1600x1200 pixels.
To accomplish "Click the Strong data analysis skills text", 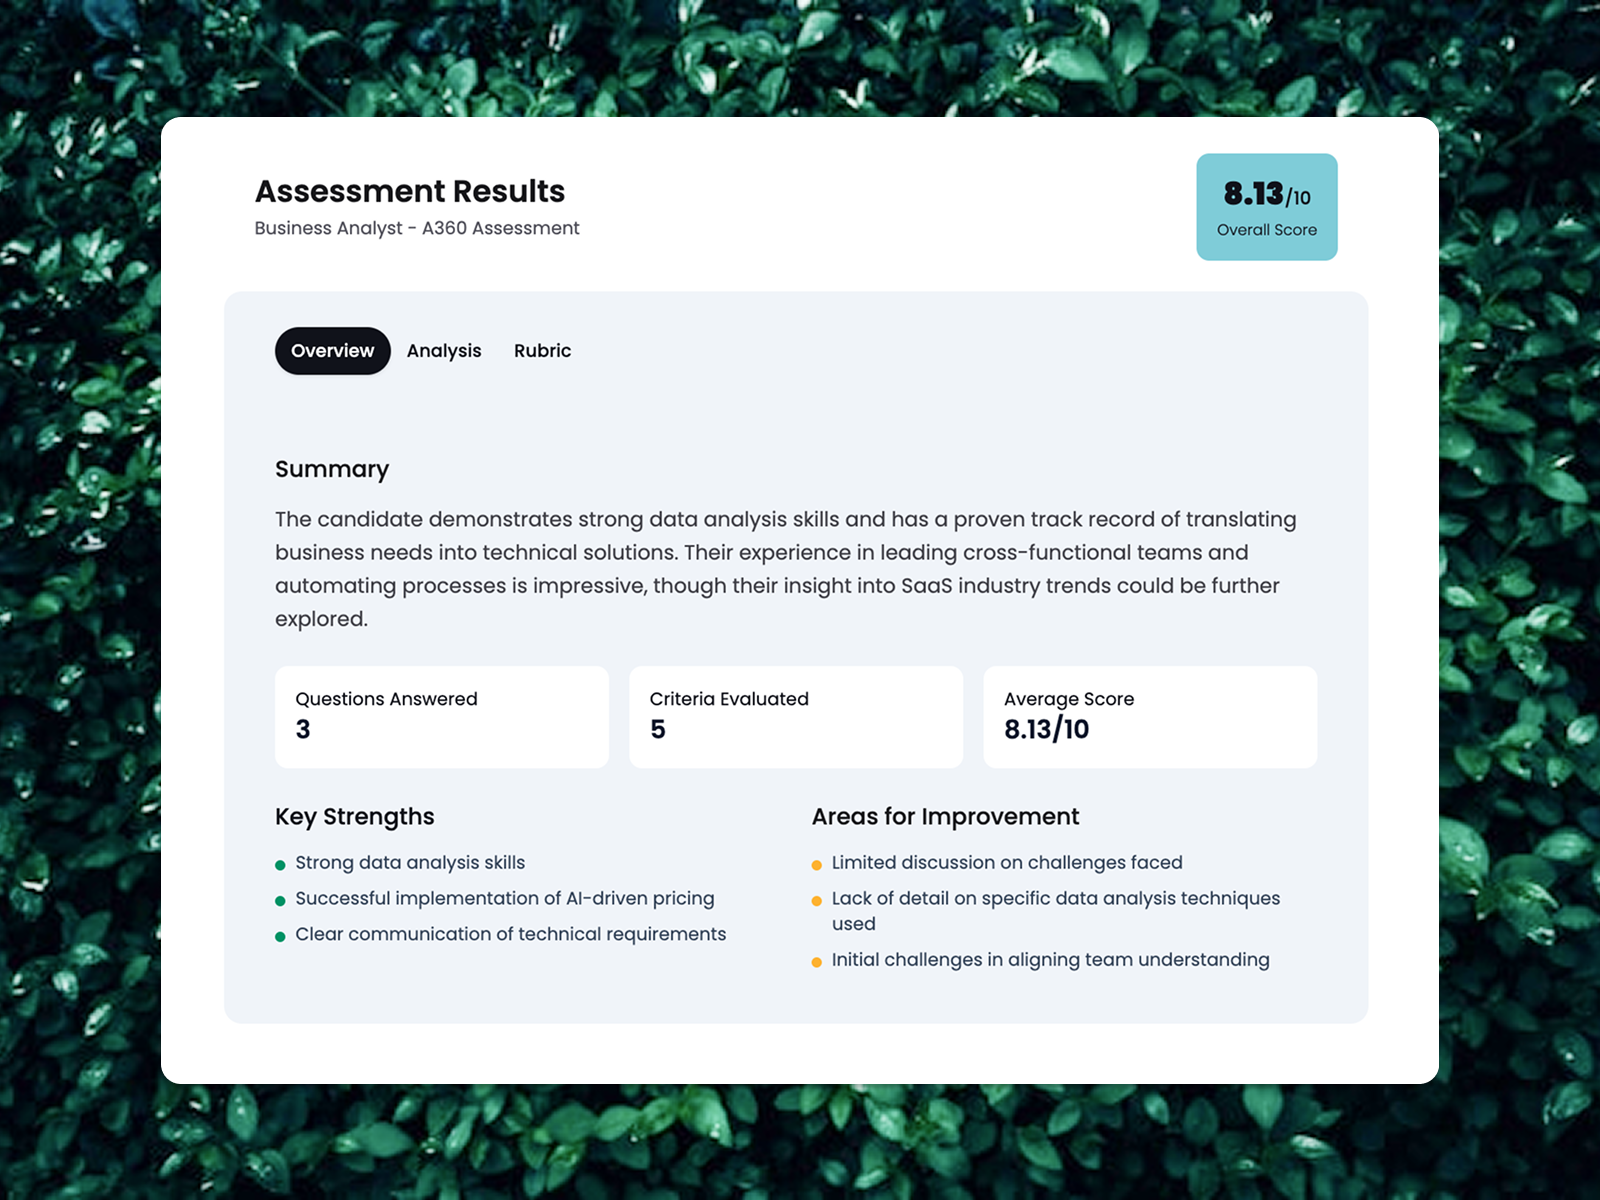I will pos(410,863).
